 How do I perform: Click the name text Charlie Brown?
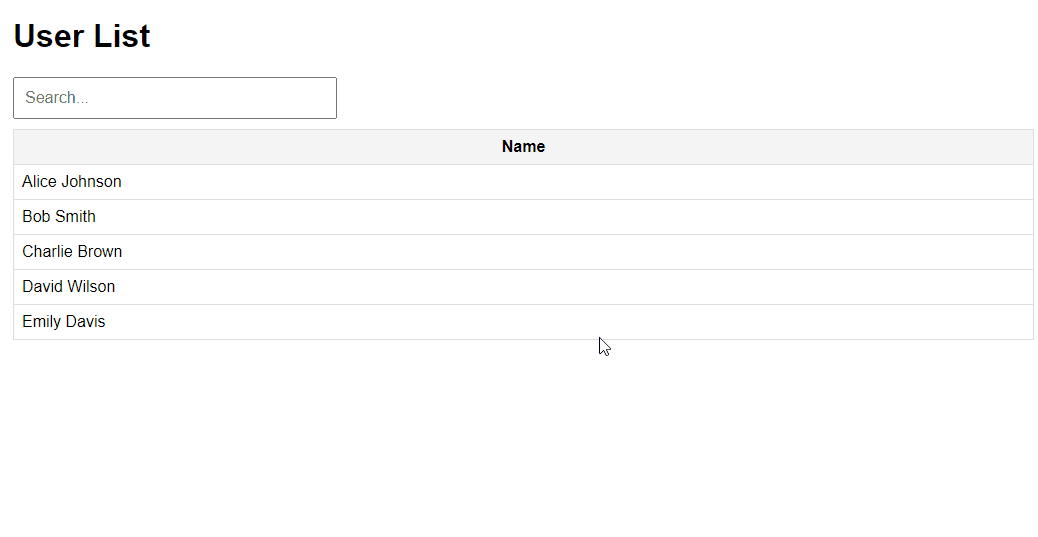pos(72,252)
